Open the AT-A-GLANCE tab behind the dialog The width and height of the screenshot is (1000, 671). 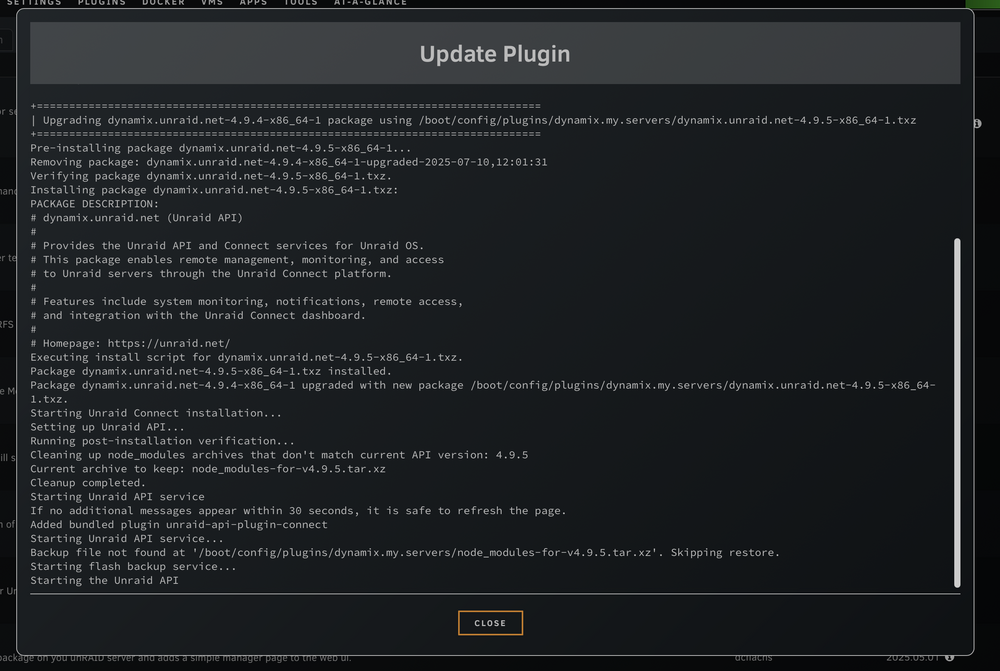click(370, 3)
